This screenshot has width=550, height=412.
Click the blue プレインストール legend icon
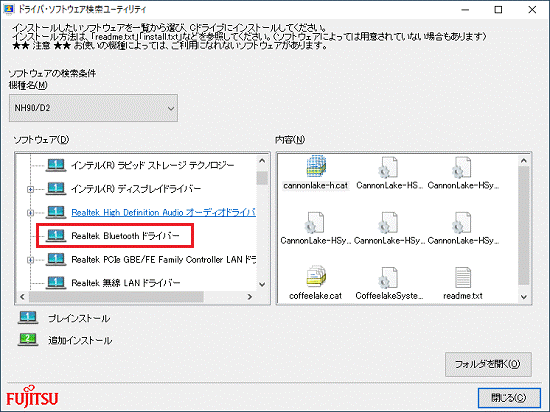(28, 318)
